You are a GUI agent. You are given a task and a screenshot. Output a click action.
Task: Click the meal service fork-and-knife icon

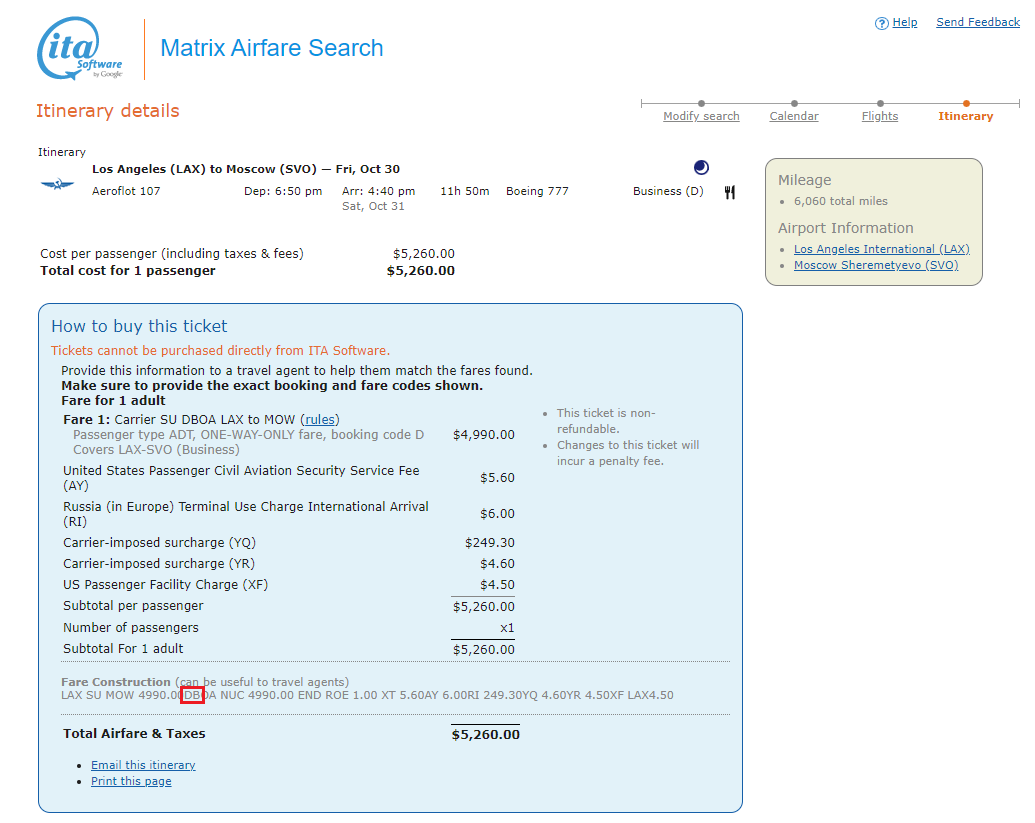pos(729,192)
